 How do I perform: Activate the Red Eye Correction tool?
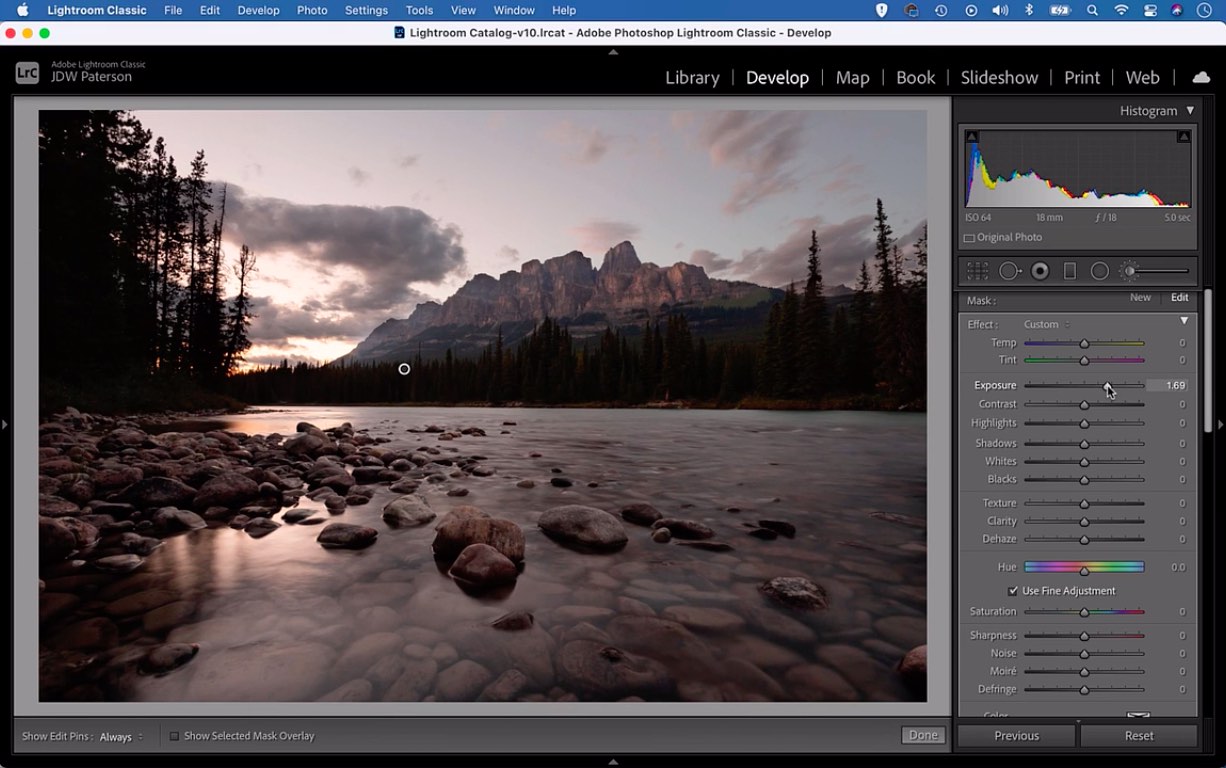1040,270
